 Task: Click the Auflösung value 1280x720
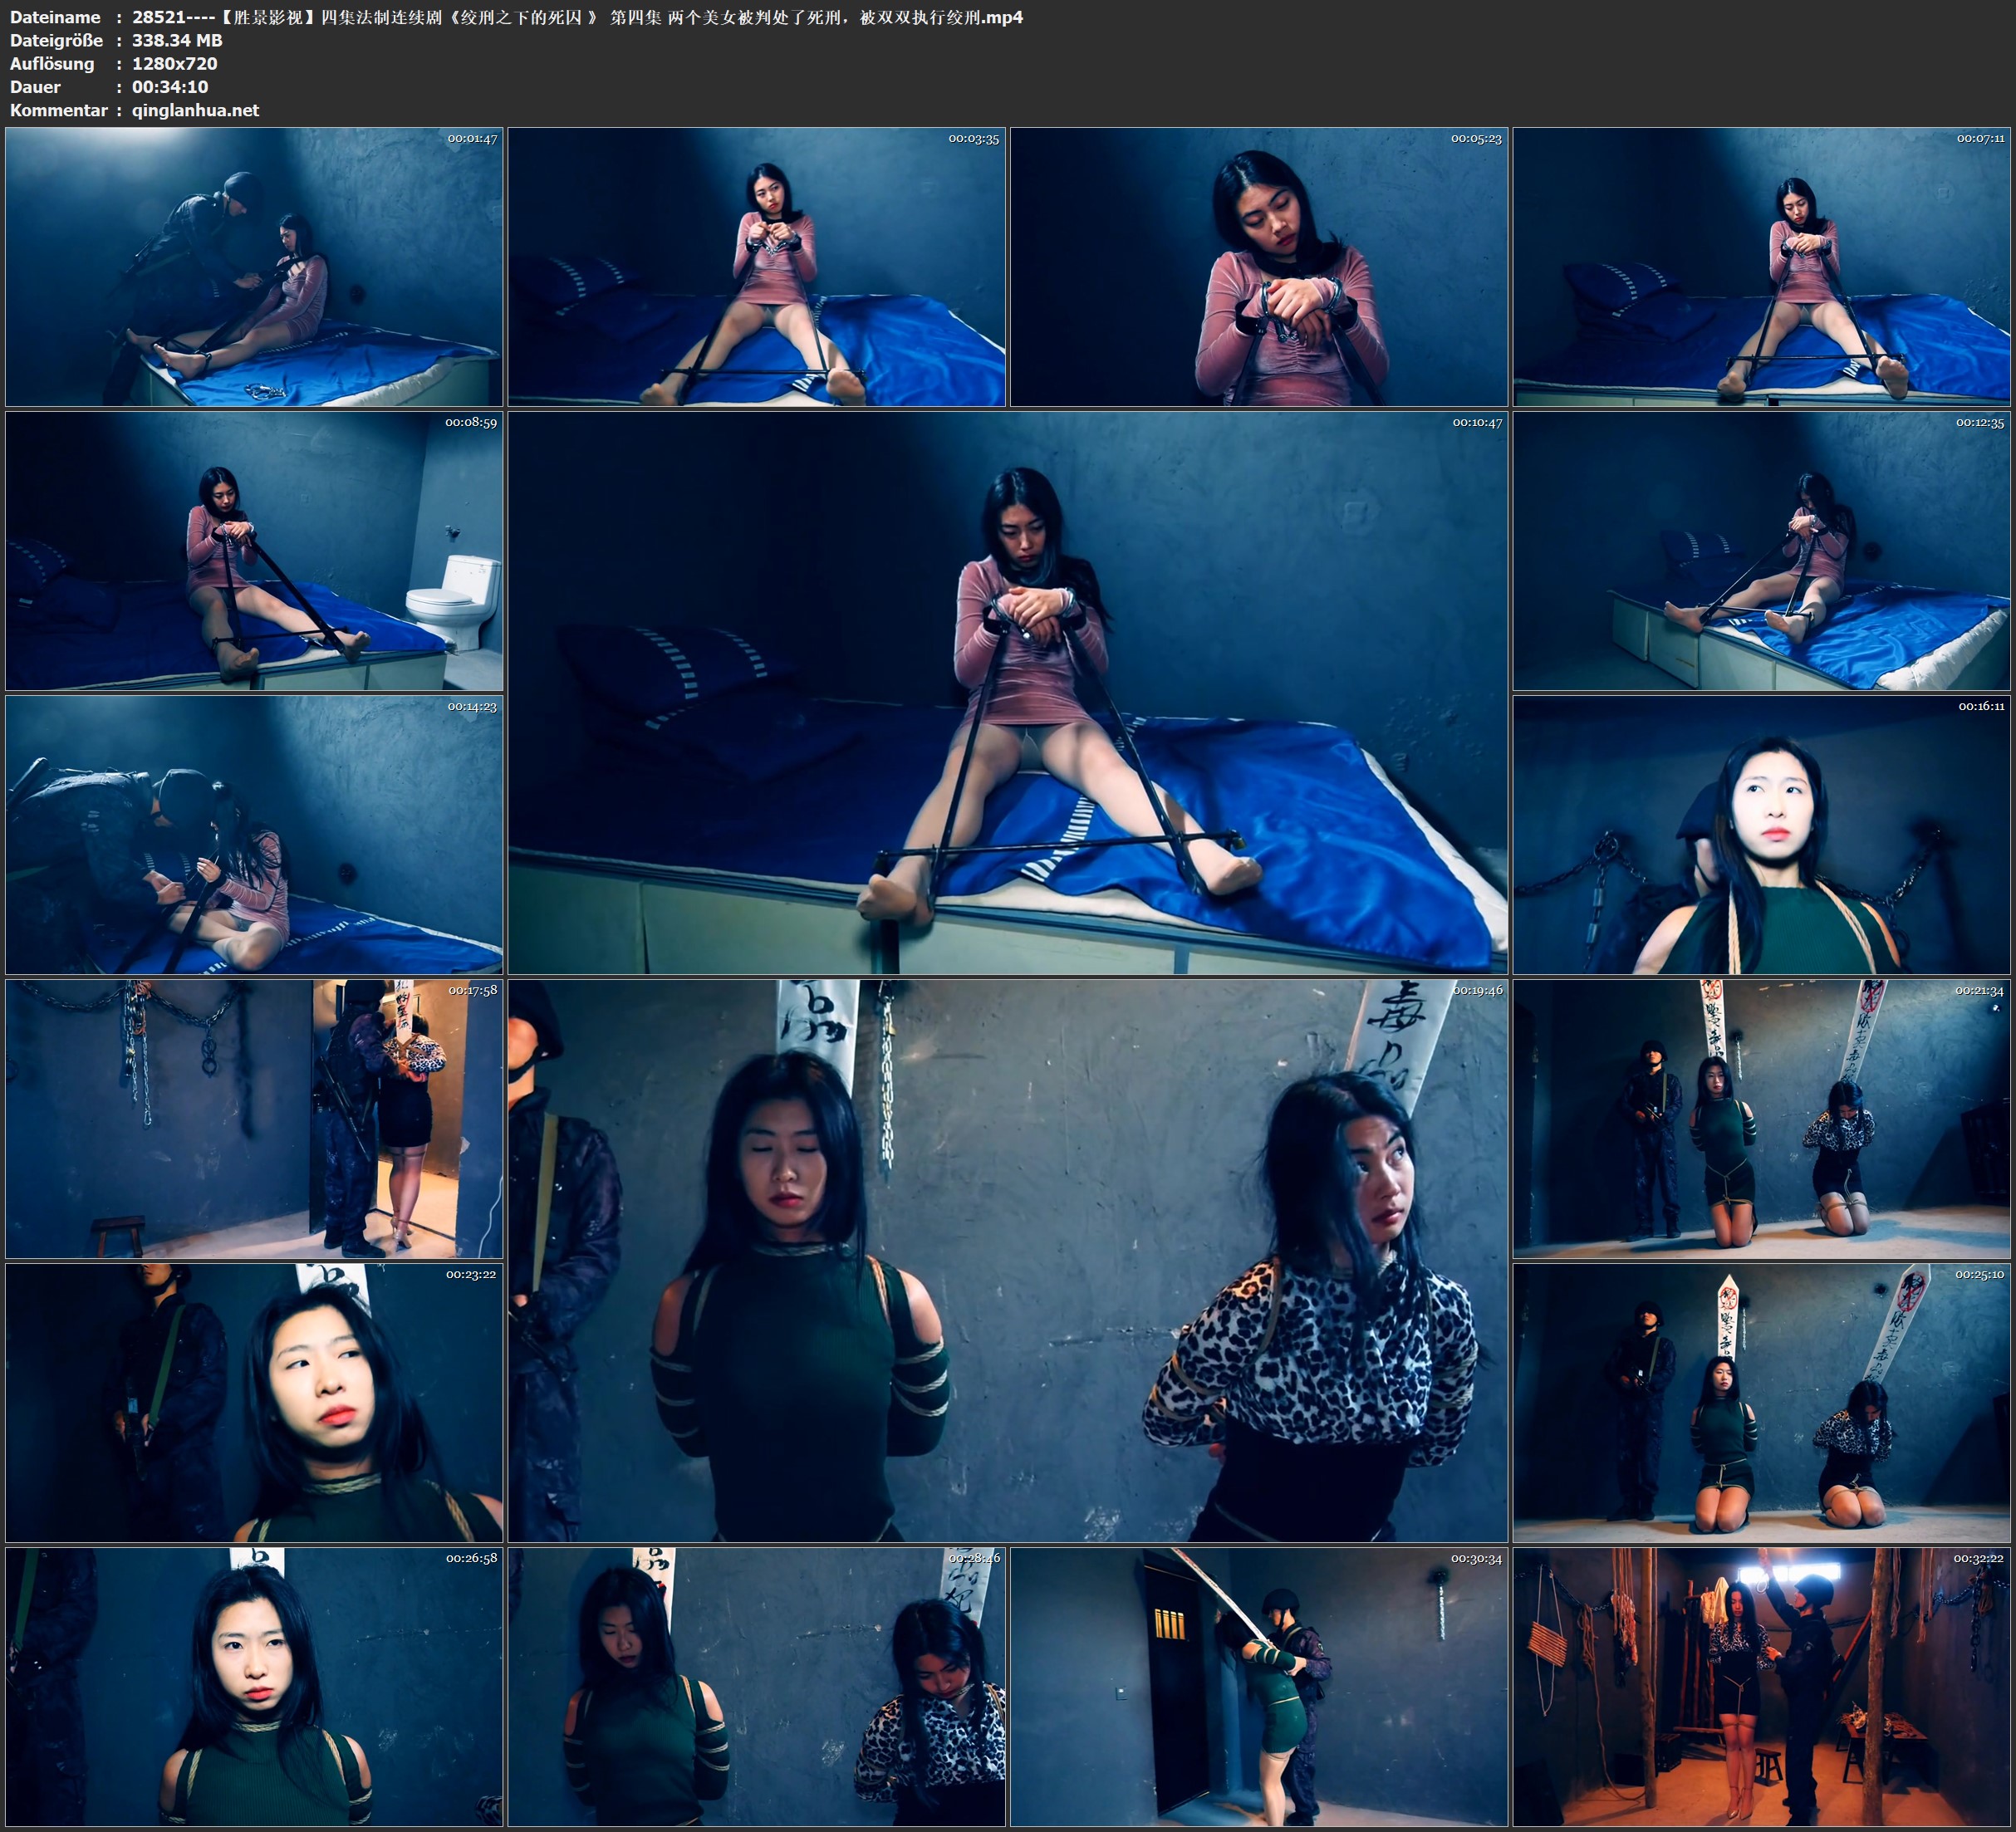point(174,63)
